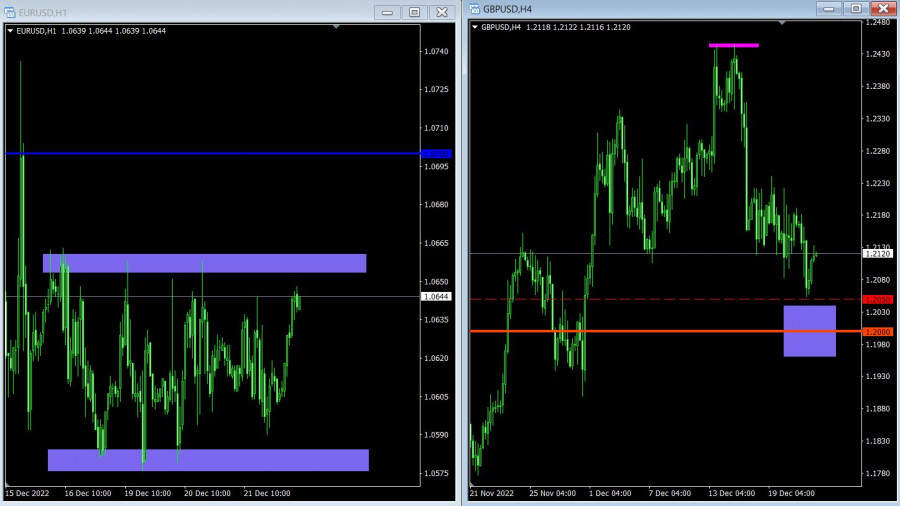Maximize the GBPUSD,H4 chart window
The width and height of the screenshot is (900, 506).
tap(855, 8)
